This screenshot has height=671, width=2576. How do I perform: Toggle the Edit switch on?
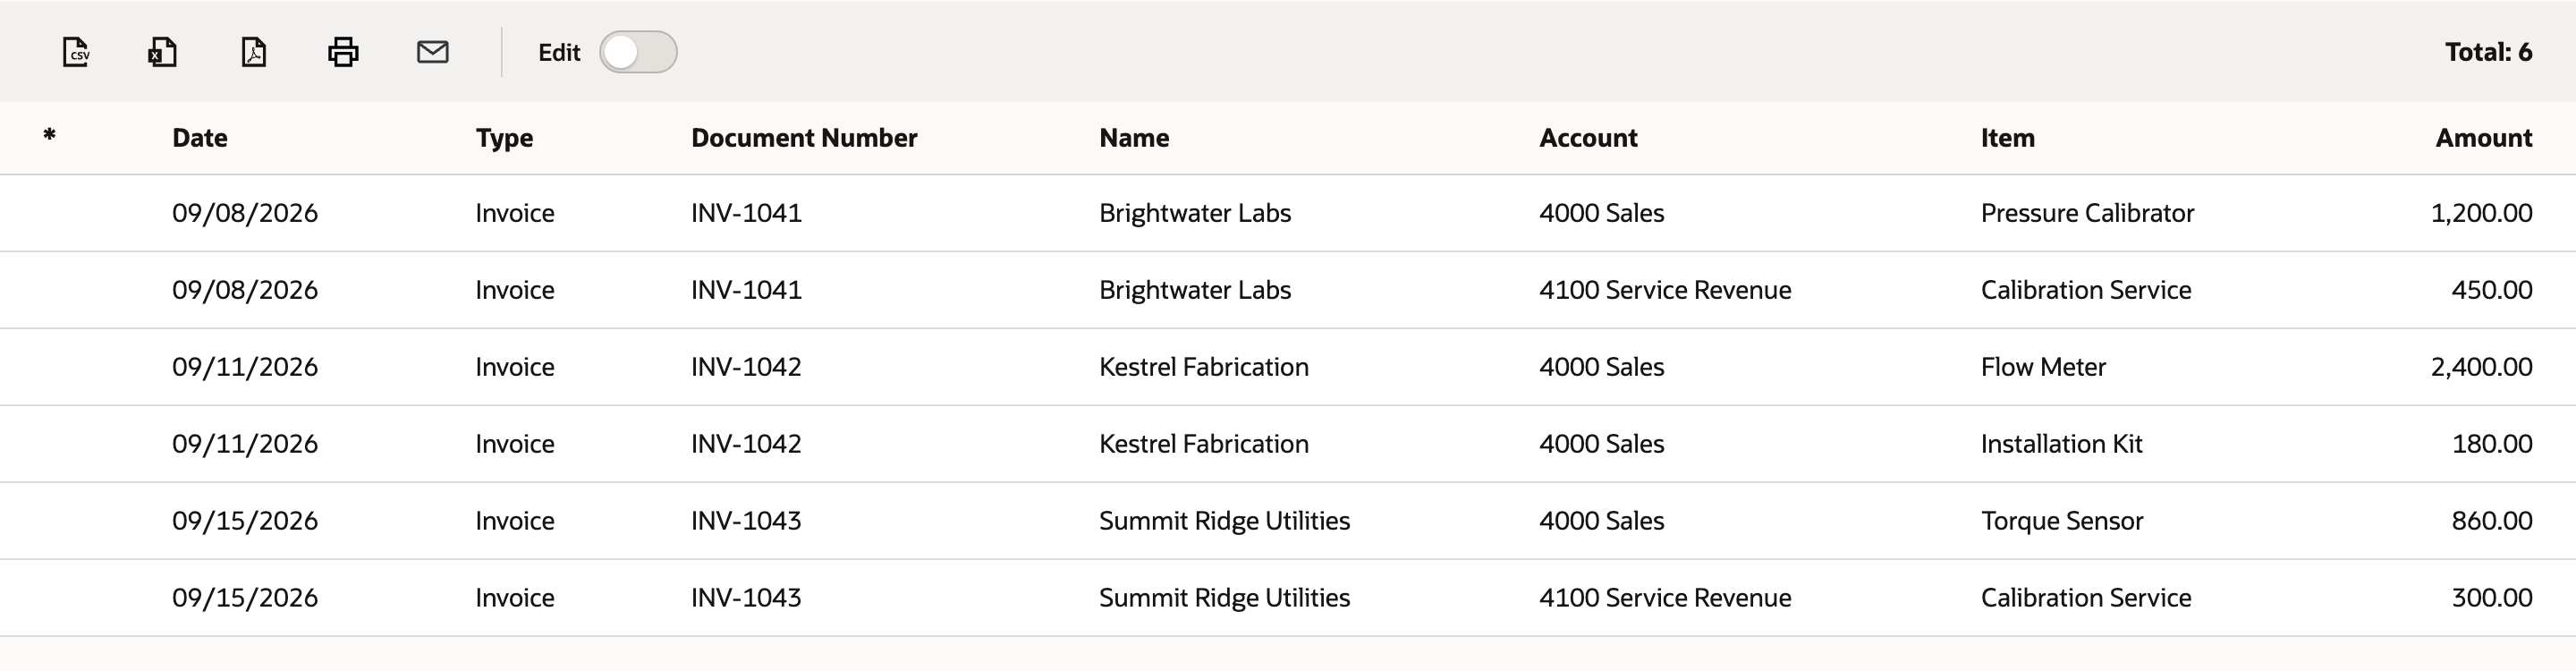(638, 52)
